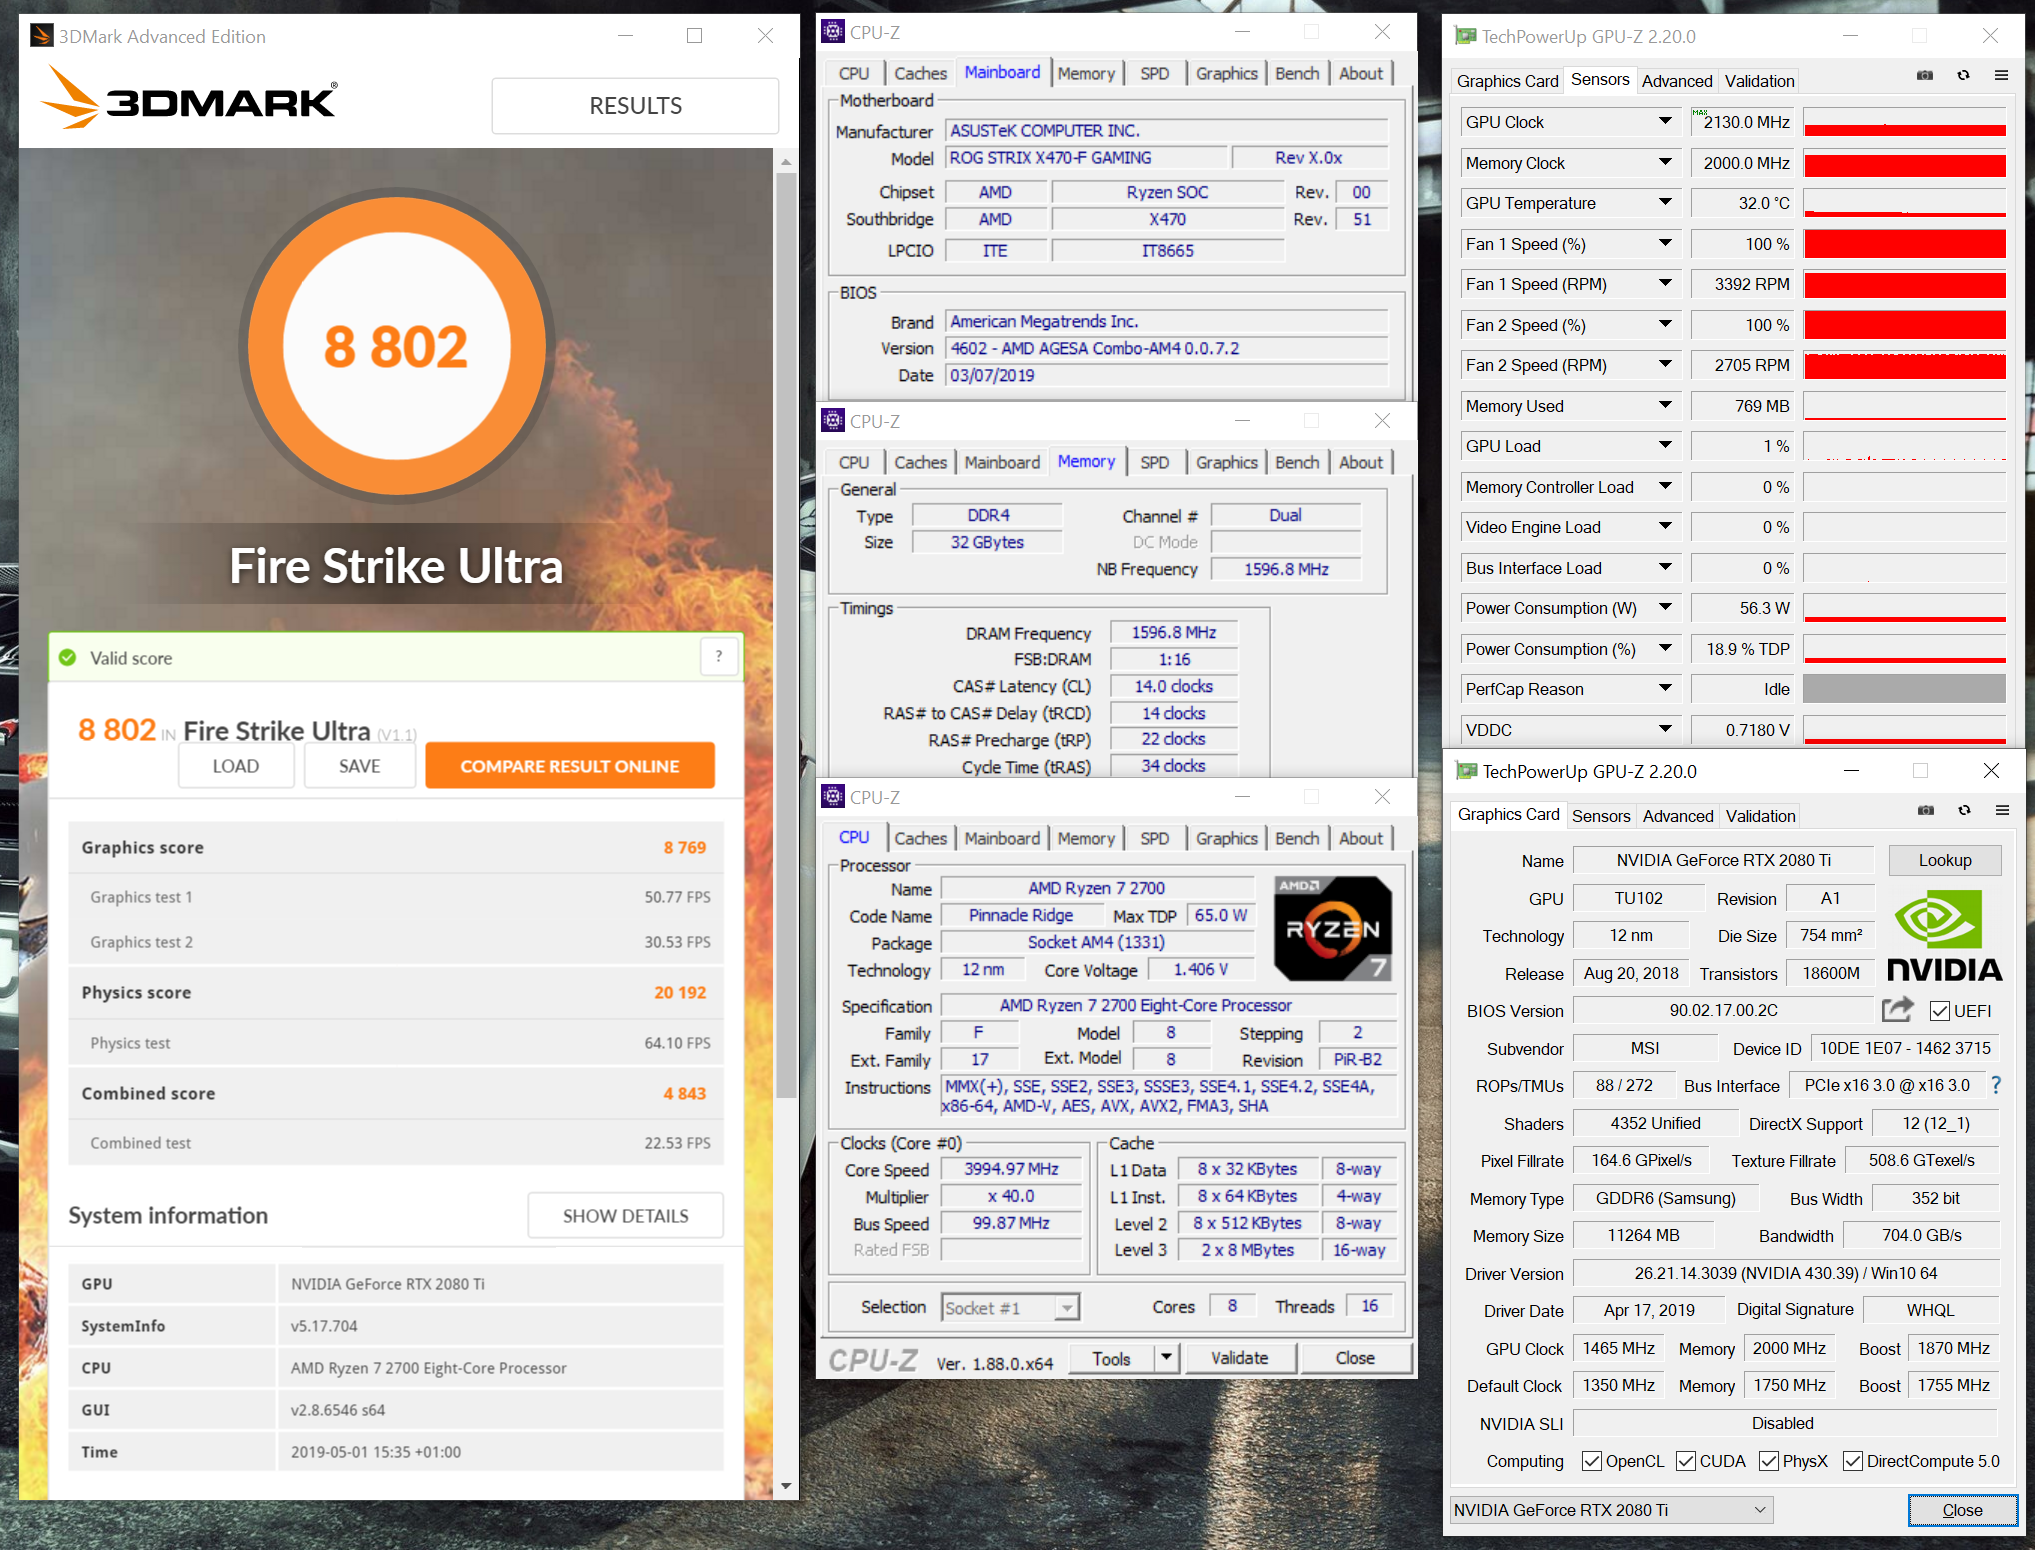This screenshot has height=1550, width=2035.
Task: Switch to Advanced tab in GPU-Z Sensors window
Action: (1677, 81)
